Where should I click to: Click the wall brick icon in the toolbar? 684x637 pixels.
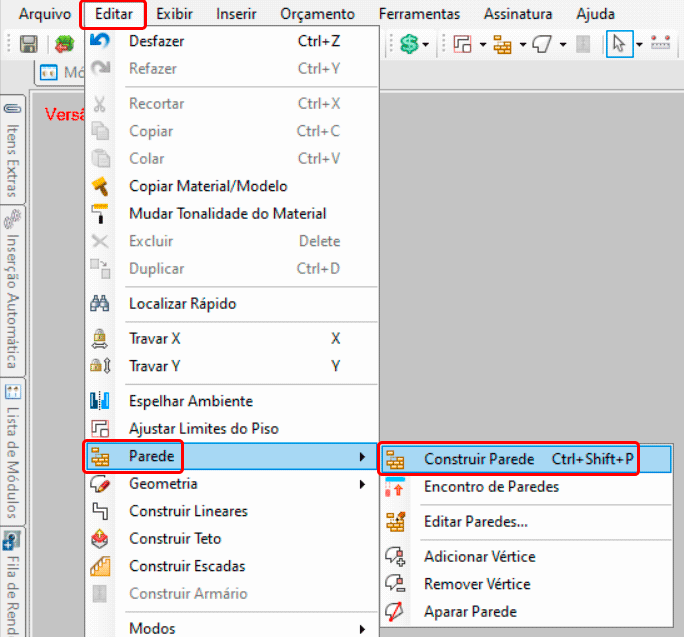(501, 44)
